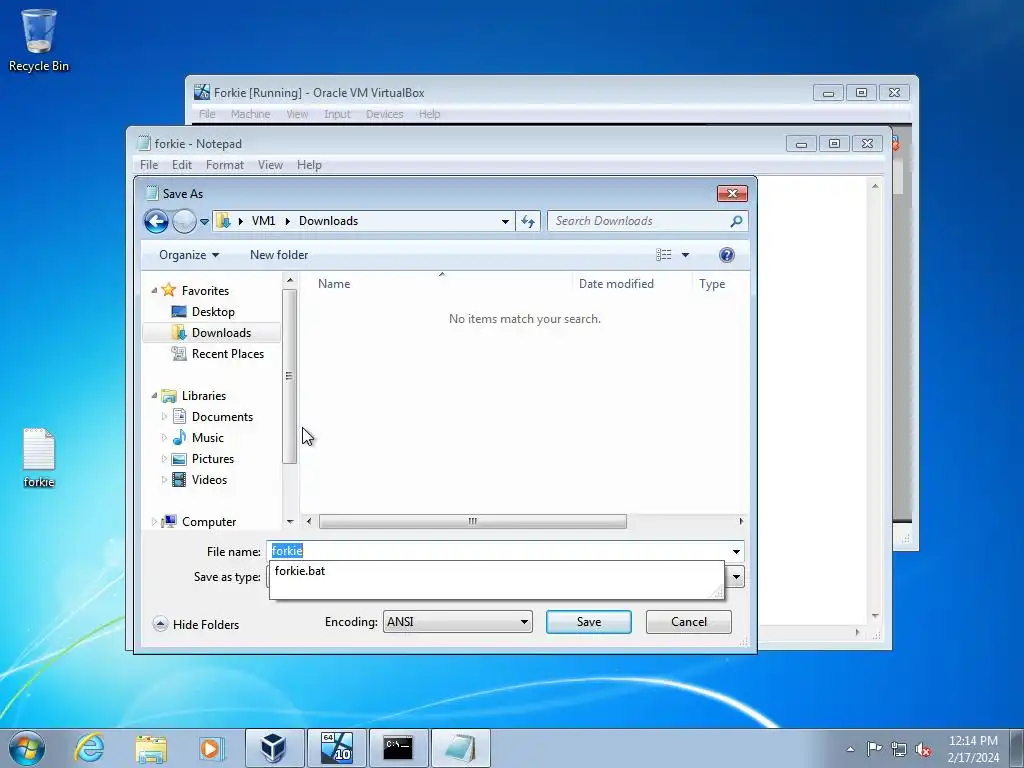
Task: Launch Internet Explorer from taskbar
Action: [89, 748]
